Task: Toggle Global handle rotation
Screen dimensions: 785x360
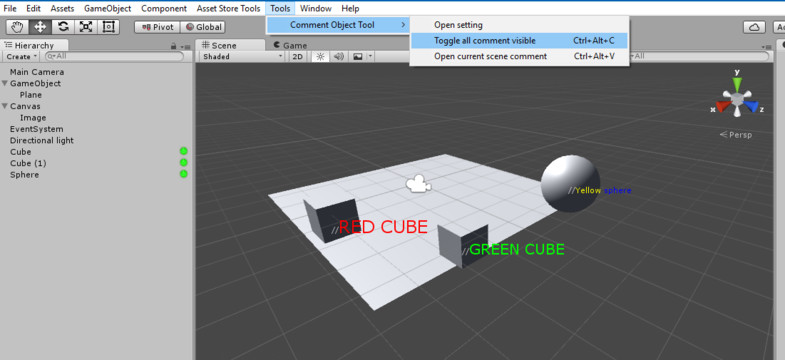Action: click(203, 27)
